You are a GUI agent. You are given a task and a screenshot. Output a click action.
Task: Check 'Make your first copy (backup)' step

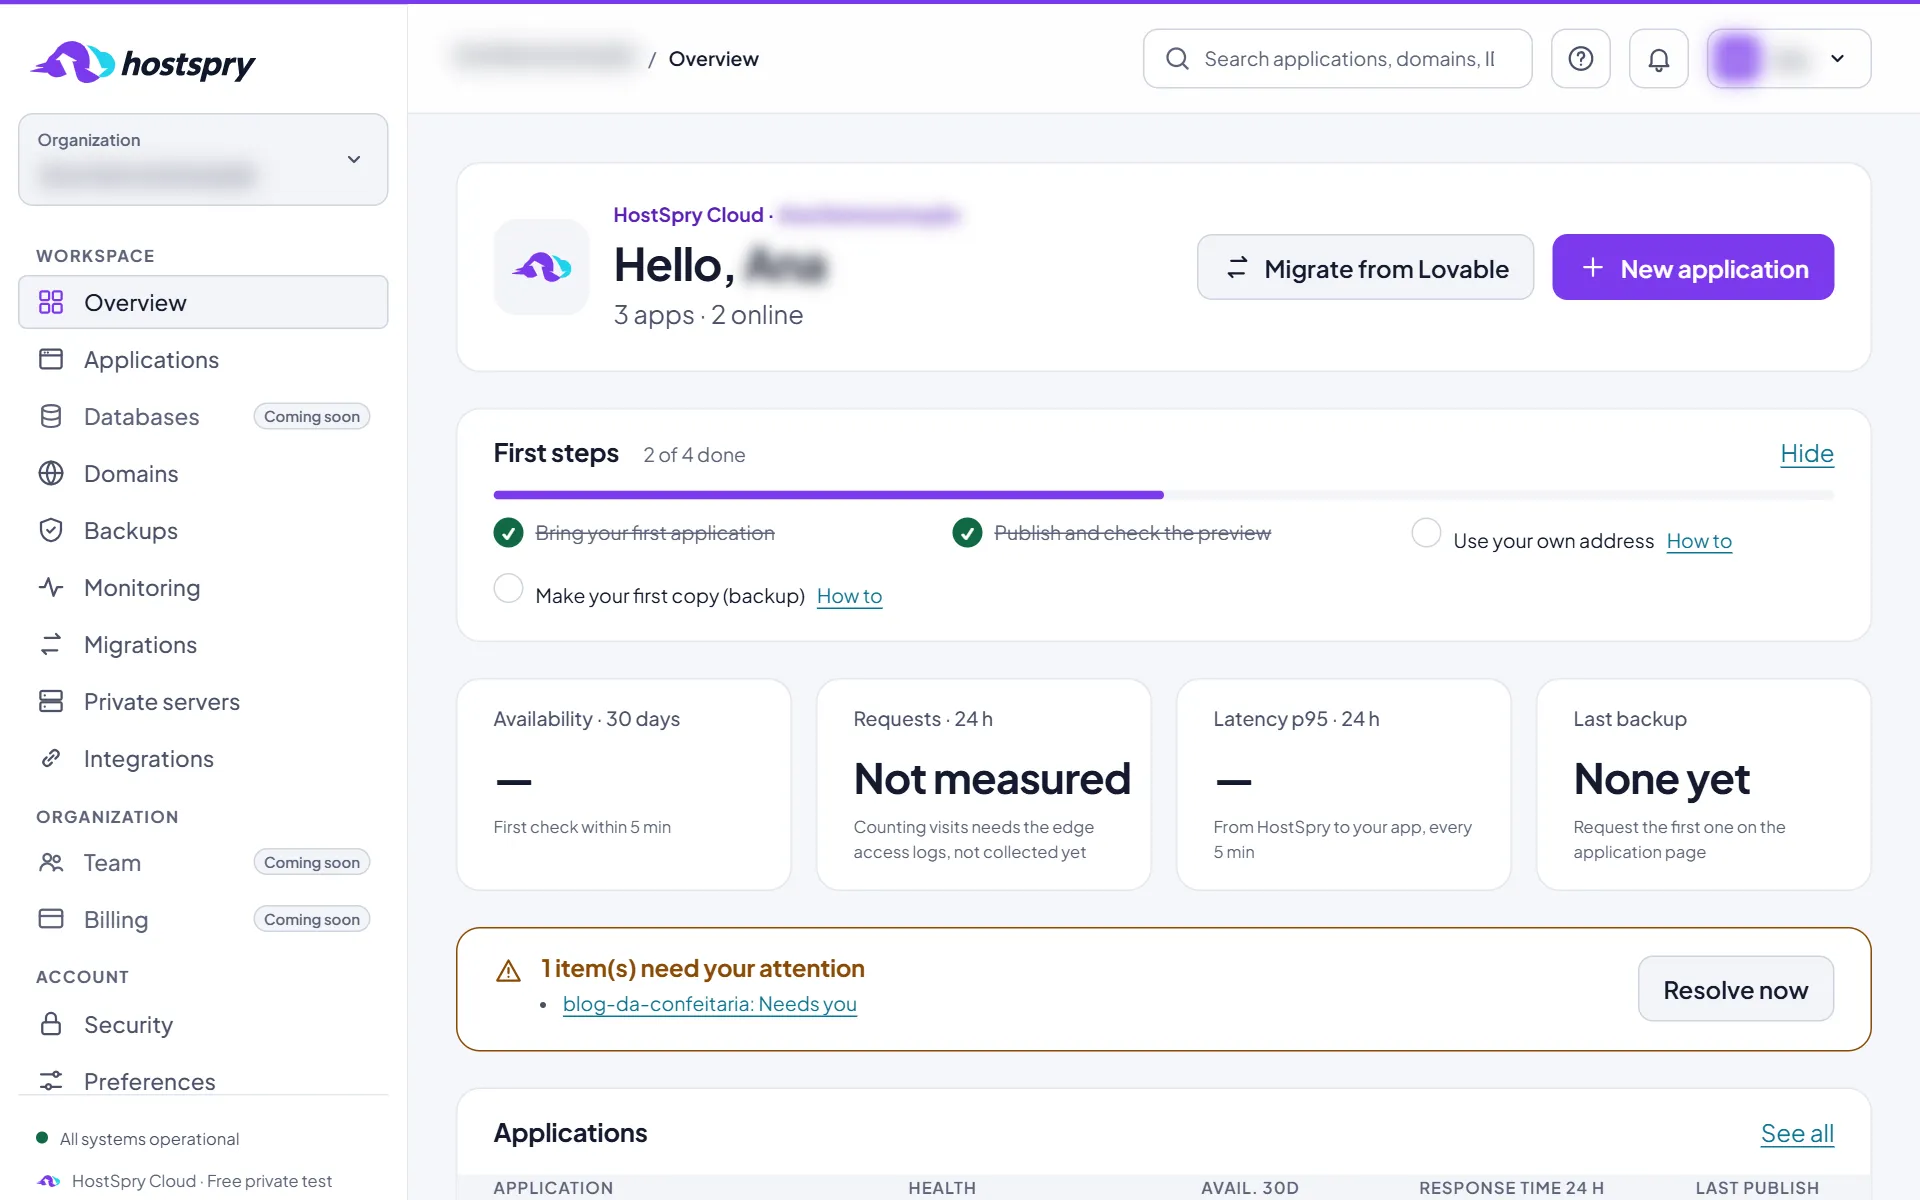pyautogui.click(x=508, y=588)
